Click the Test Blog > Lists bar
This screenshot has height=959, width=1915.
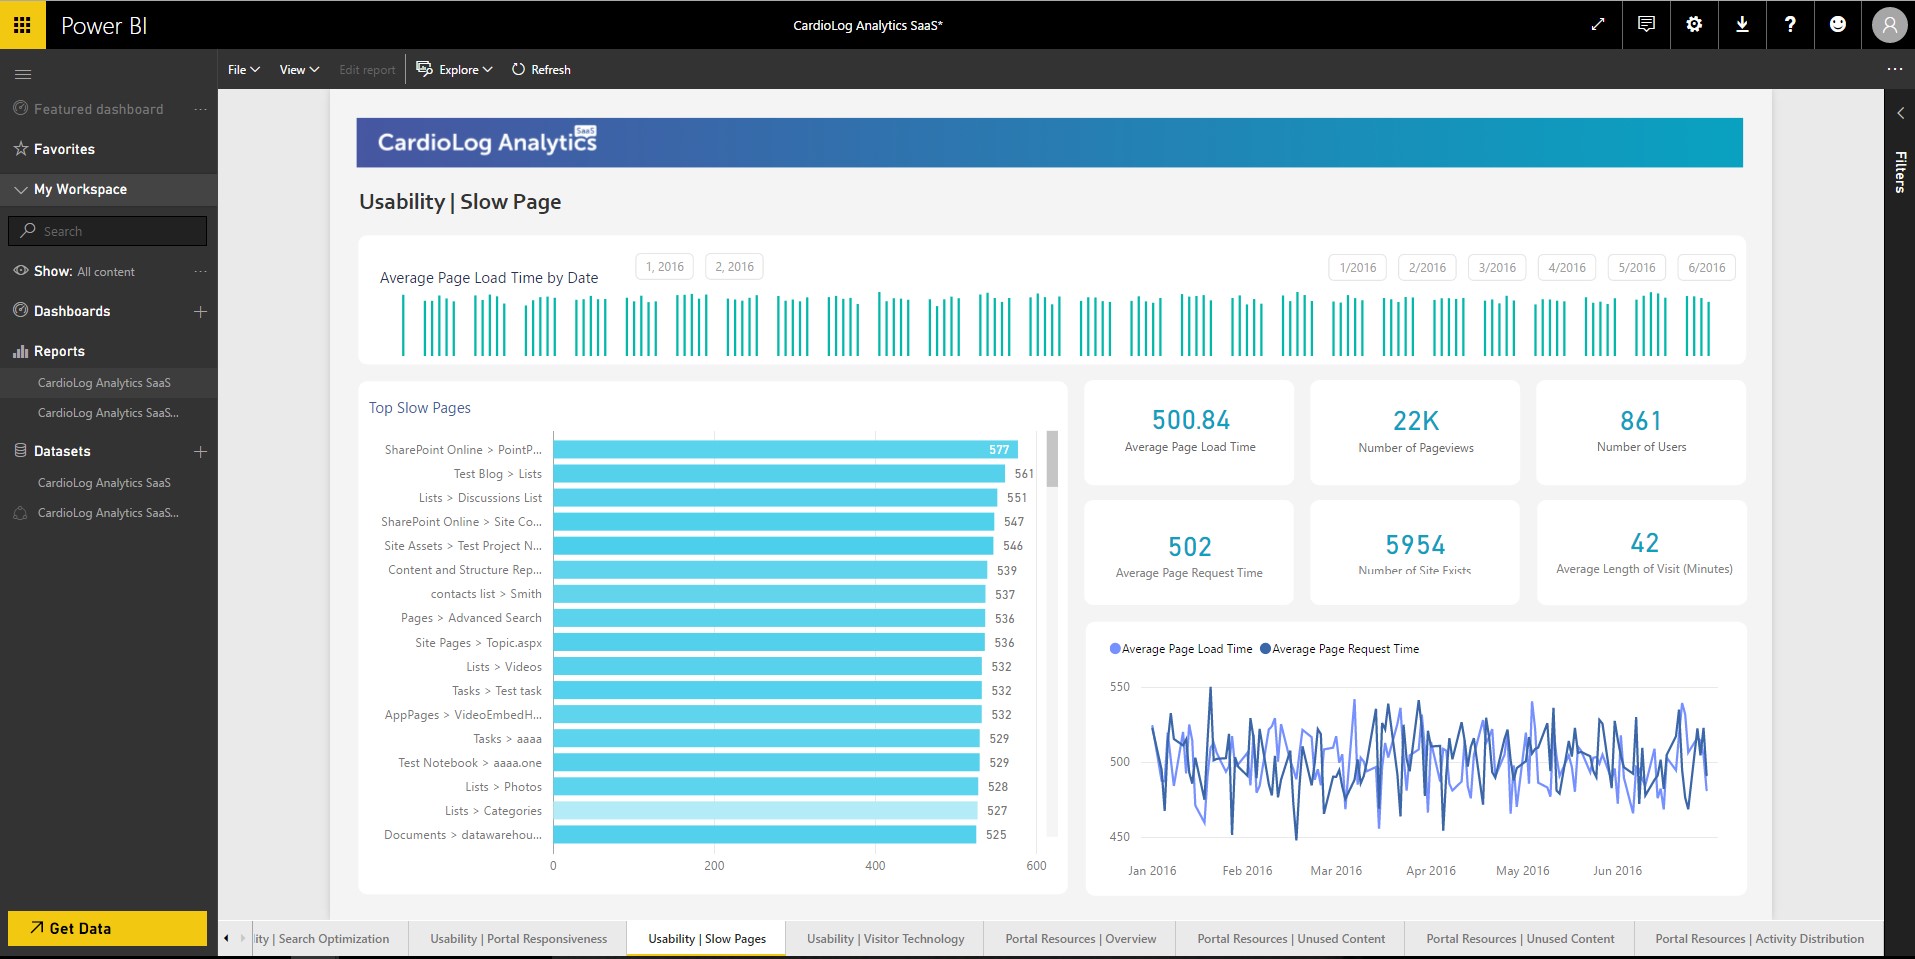pos(780,474)
